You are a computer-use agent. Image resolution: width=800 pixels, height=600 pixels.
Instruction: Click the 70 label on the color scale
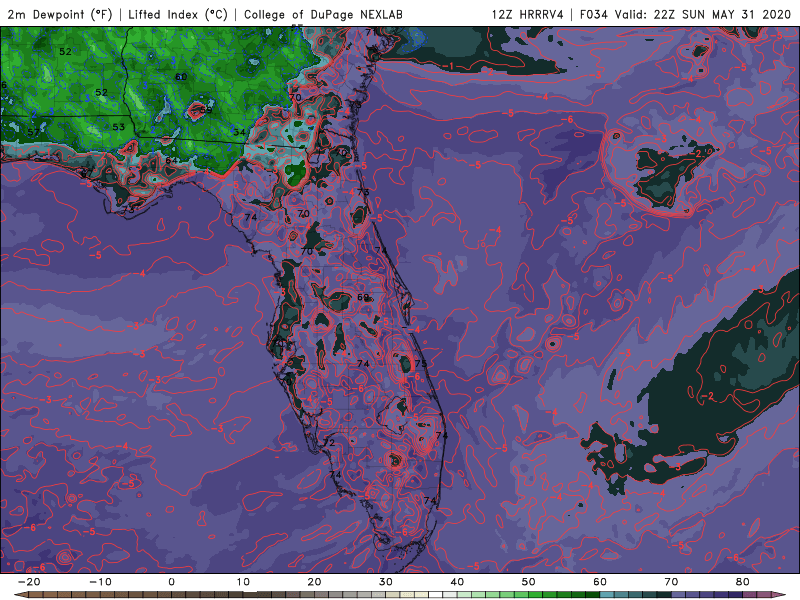(x=671, y=582)
